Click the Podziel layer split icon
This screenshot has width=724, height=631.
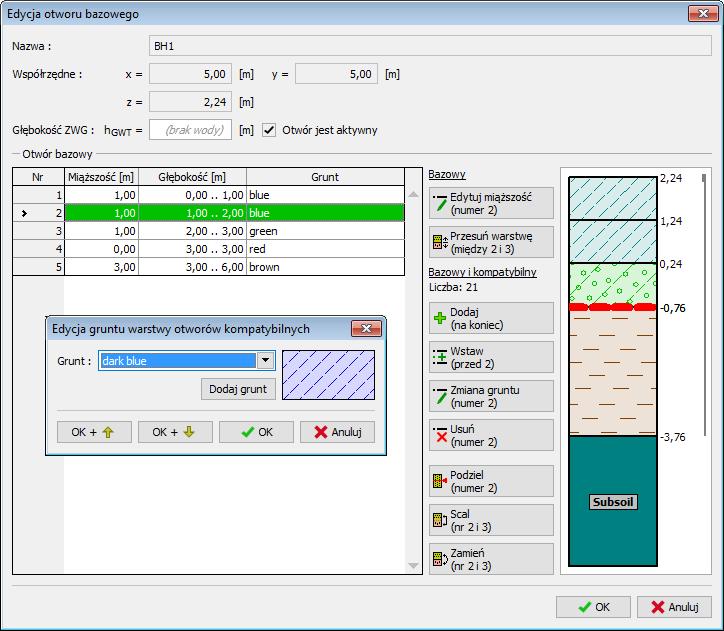point(440,481)
